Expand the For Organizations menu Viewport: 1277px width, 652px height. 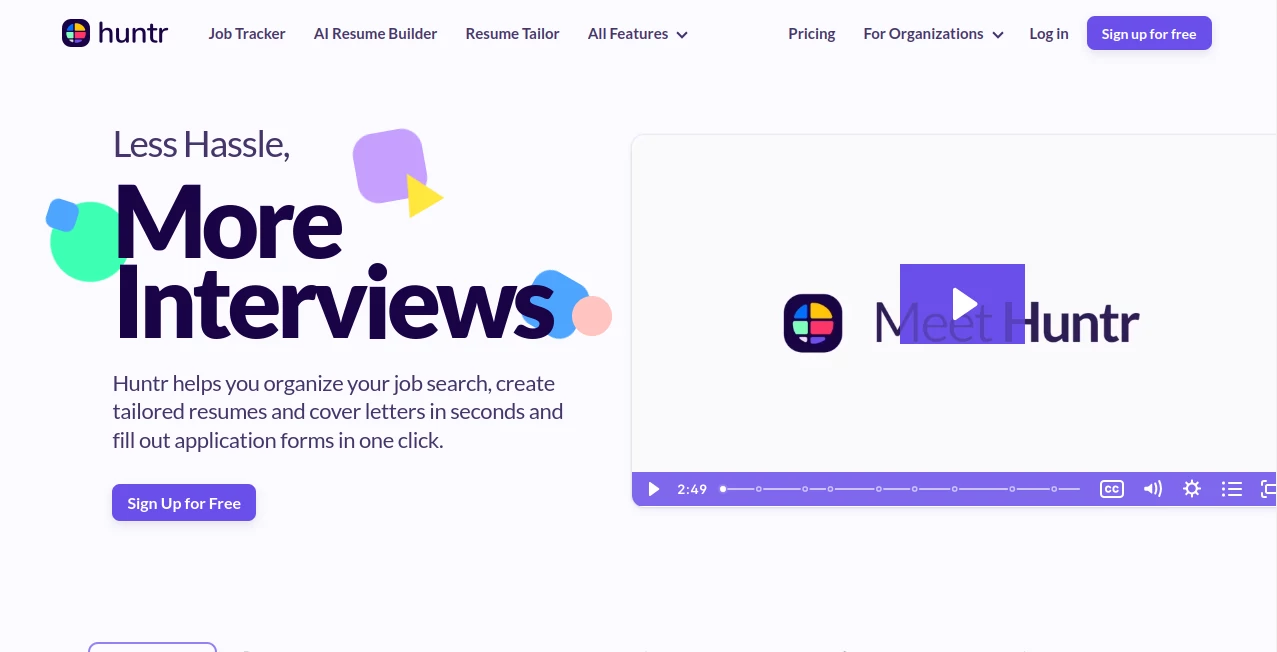pos(933,33)
